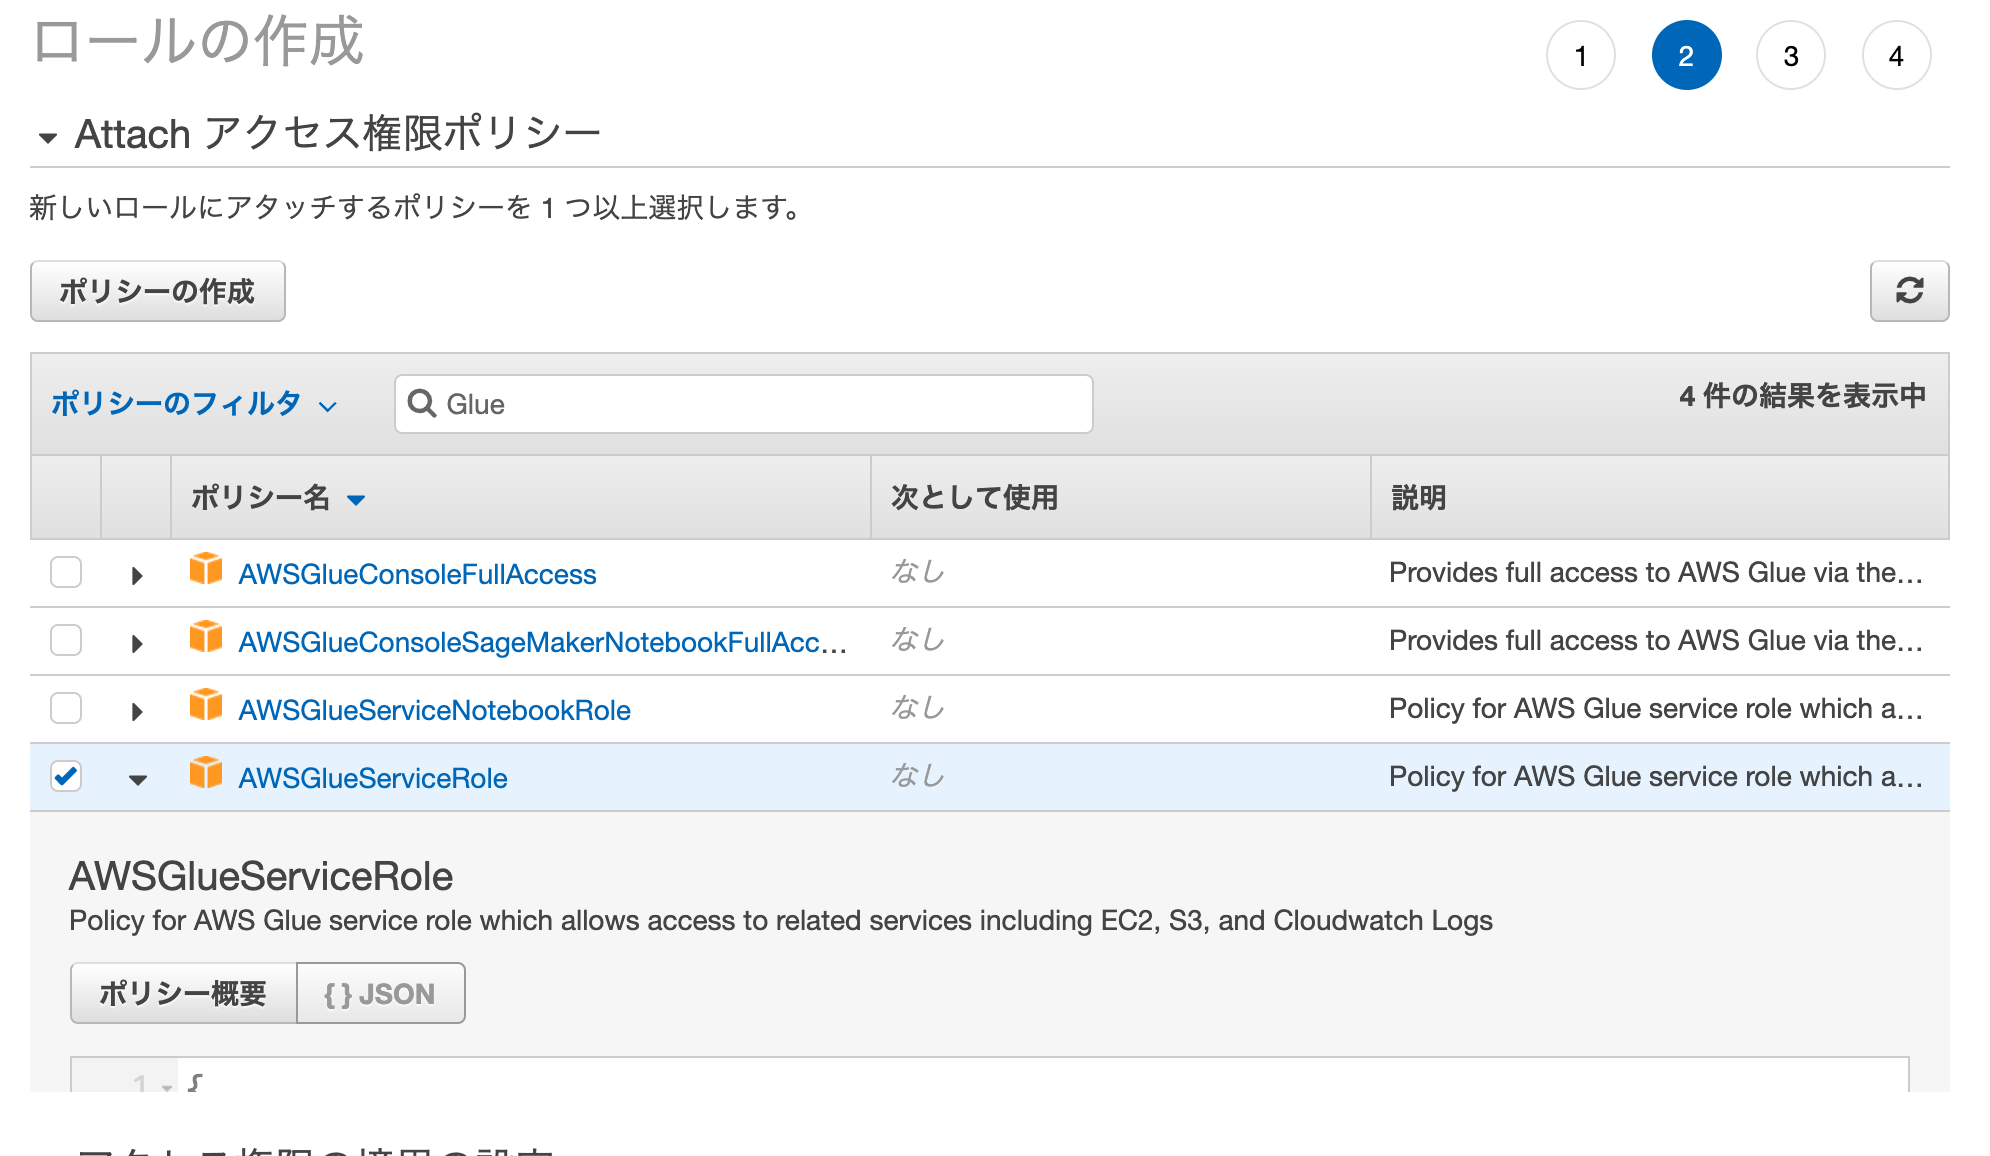This screenshot has height=1156, width=1990.
Task: Check the AWSGlueConsoleFullAccess checkbox
Action: tap(66, 572)
